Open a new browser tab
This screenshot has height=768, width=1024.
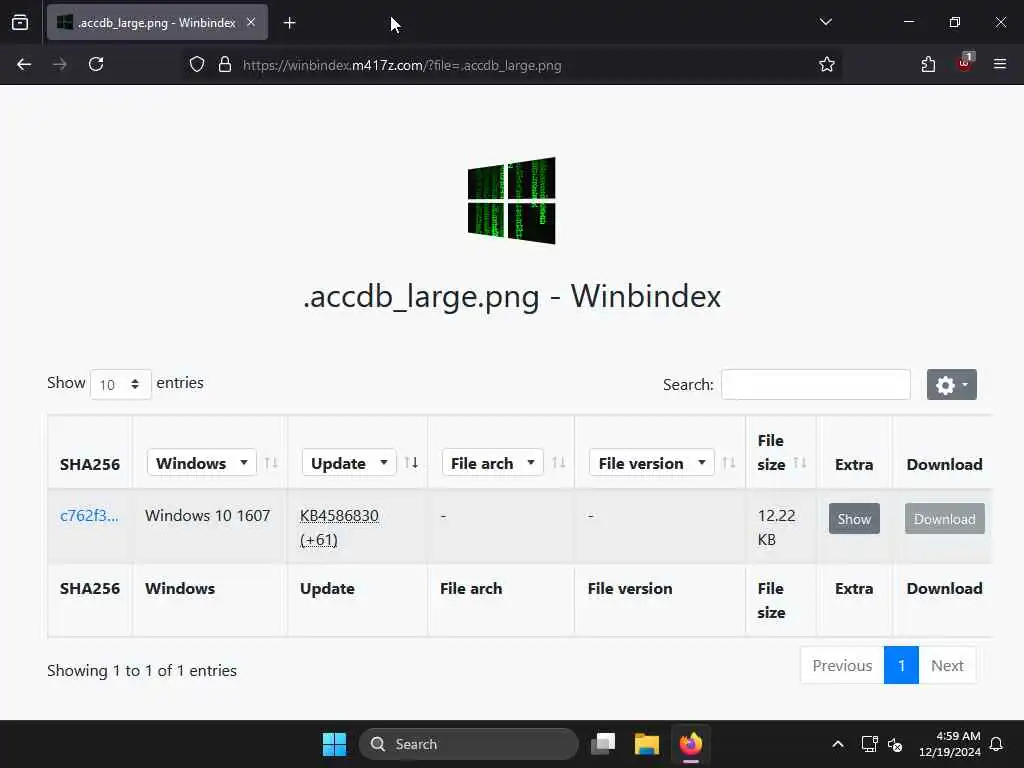click(x=289, y=23)
